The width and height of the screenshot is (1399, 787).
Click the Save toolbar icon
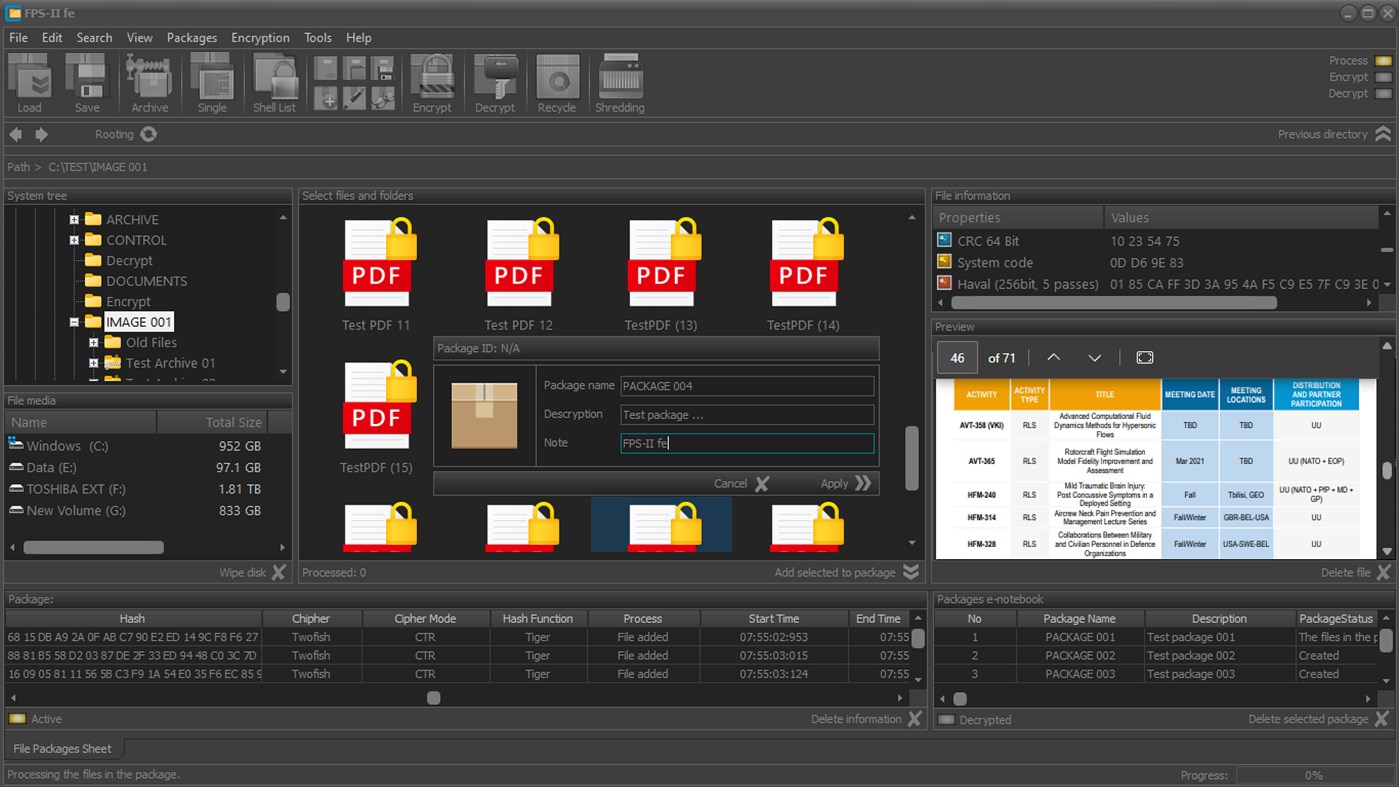pyautogui.click(x=86, y=80)
